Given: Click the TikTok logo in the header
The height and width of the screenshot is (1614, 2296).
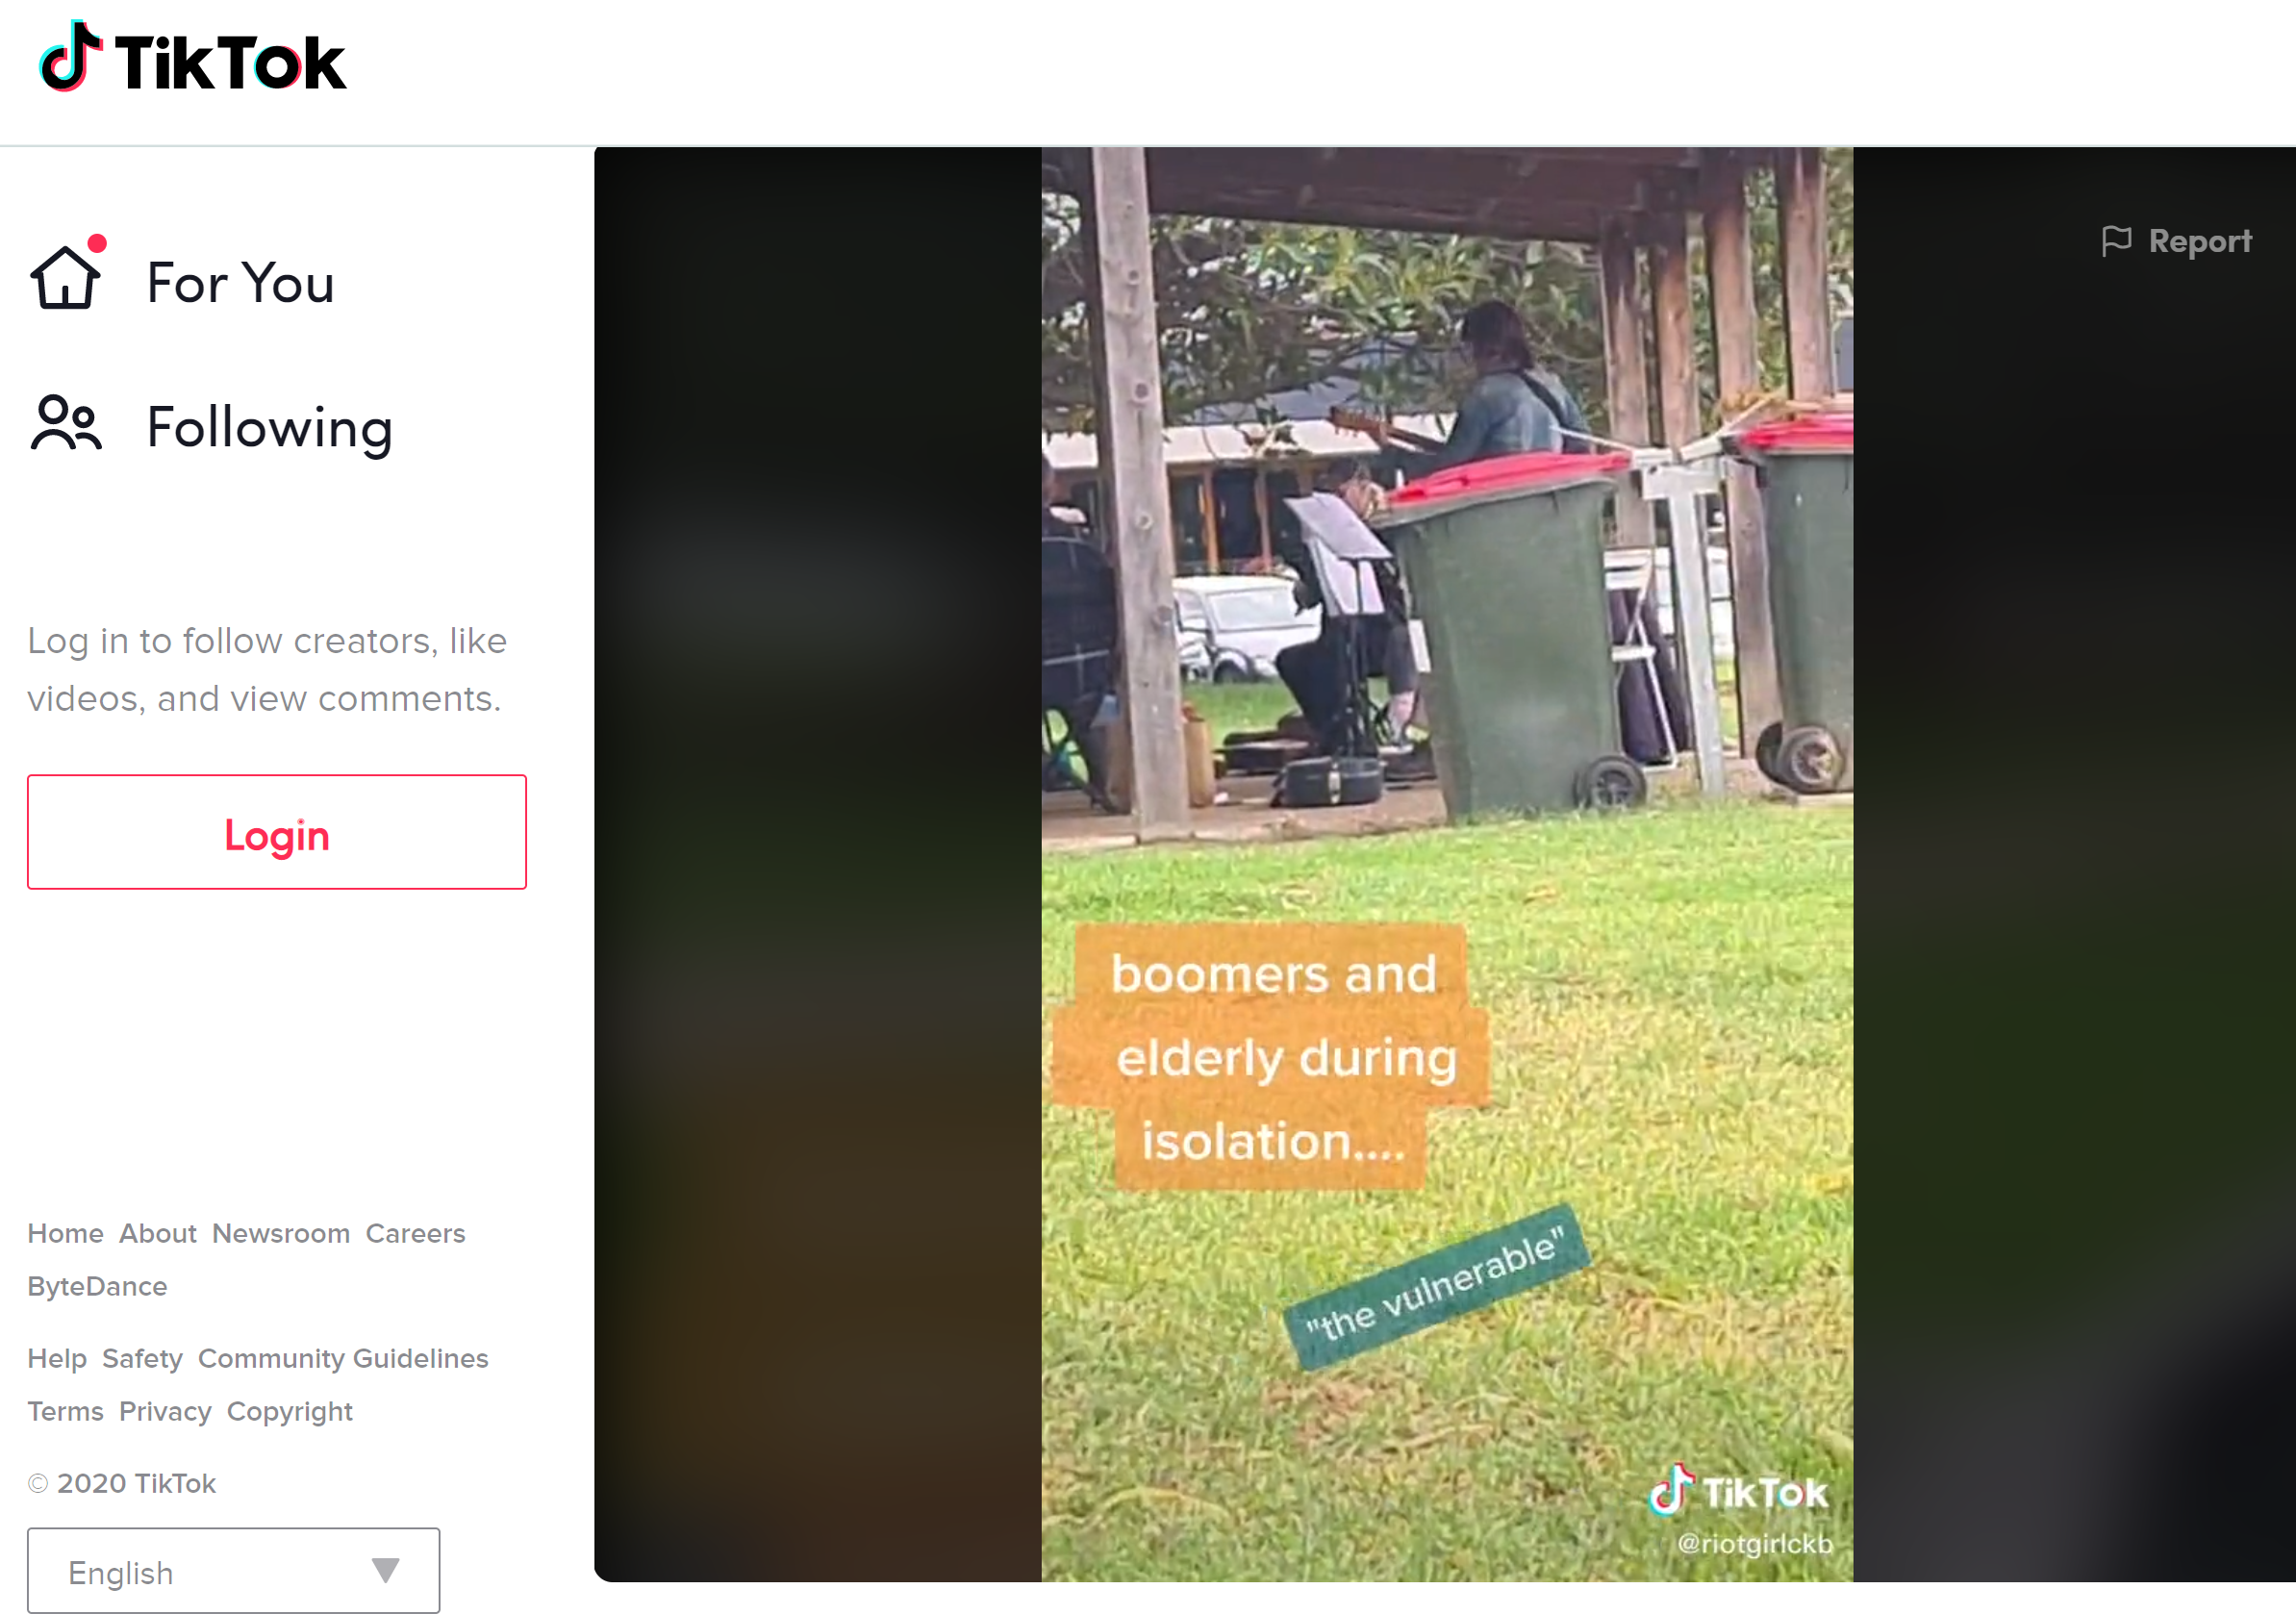Looking at the screenshot, I should click(193, 58).
